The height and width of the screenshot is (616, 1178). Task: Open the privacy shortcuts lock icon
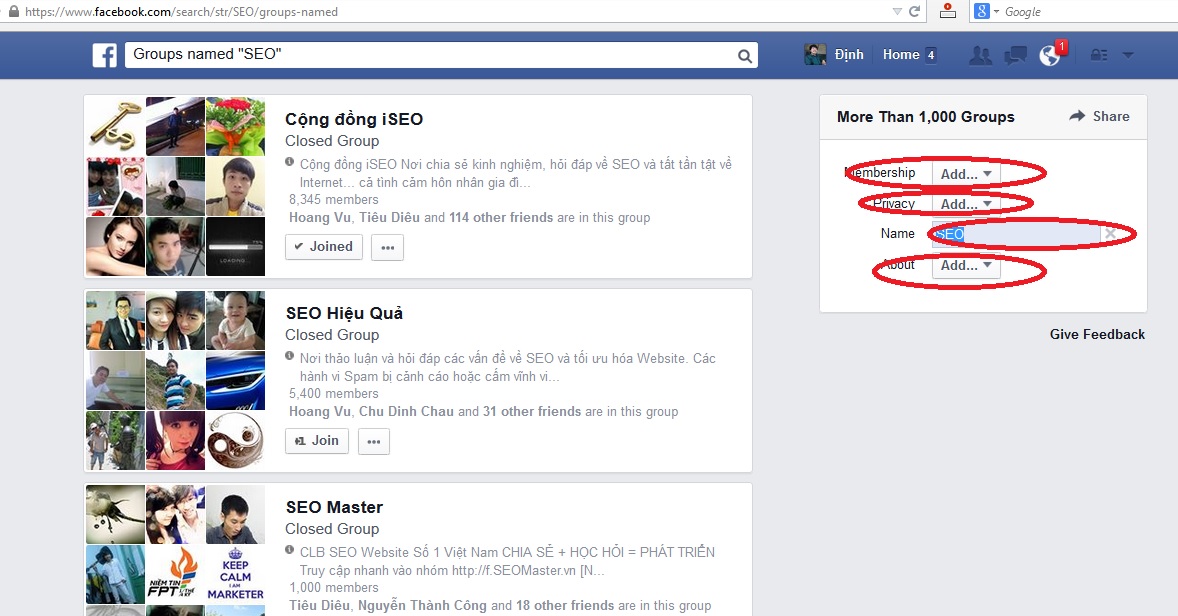(x=1099, y=55)
